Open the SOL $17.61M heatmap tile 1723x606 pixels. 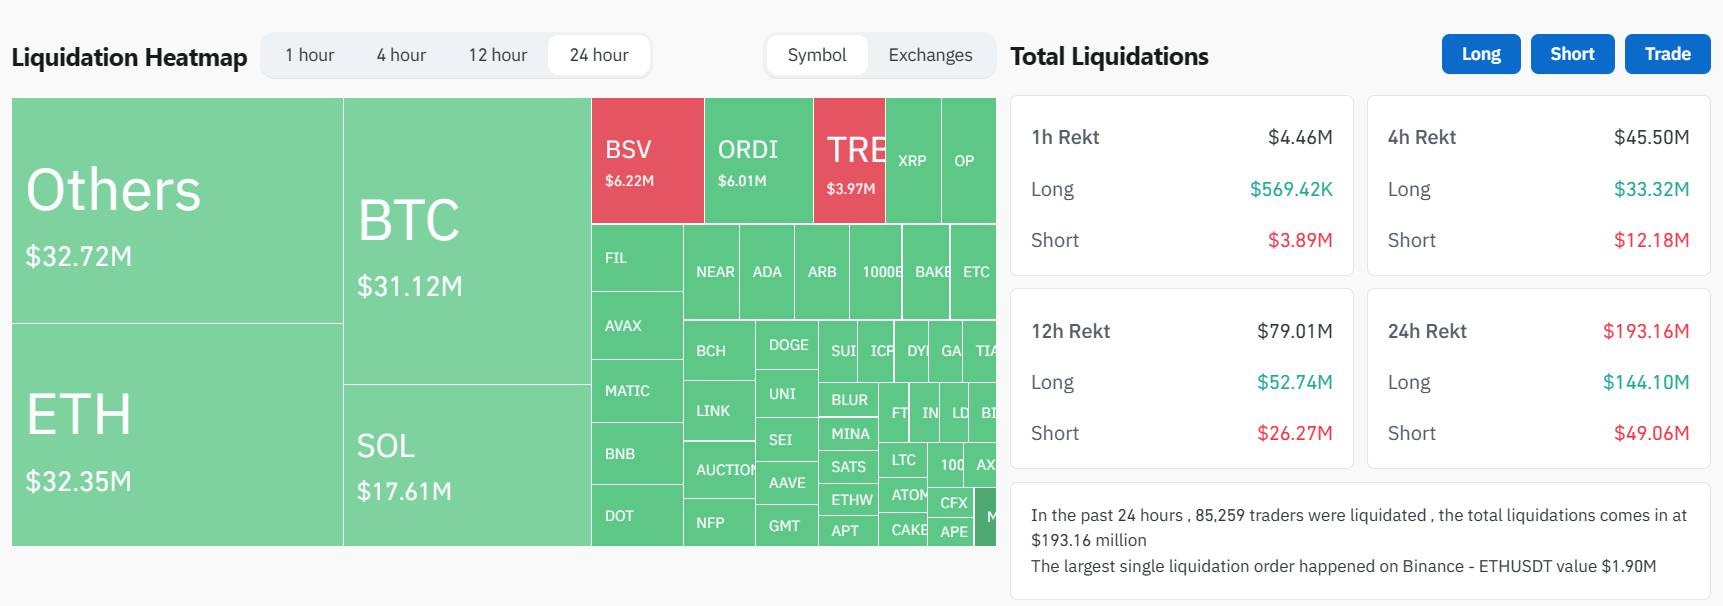[x=466, y=465]
